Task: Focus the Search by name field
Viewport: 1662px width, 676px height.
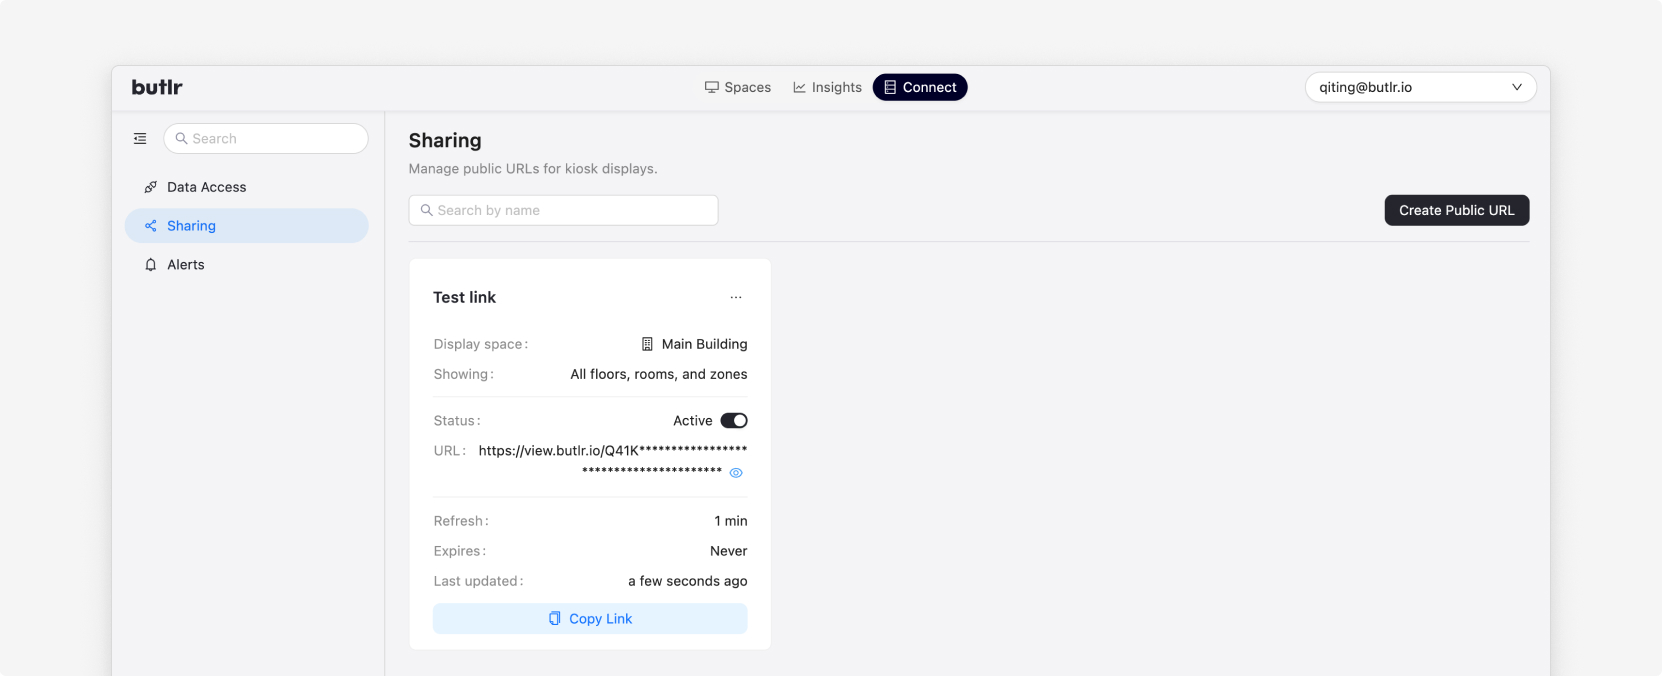Action: point(563,210)
